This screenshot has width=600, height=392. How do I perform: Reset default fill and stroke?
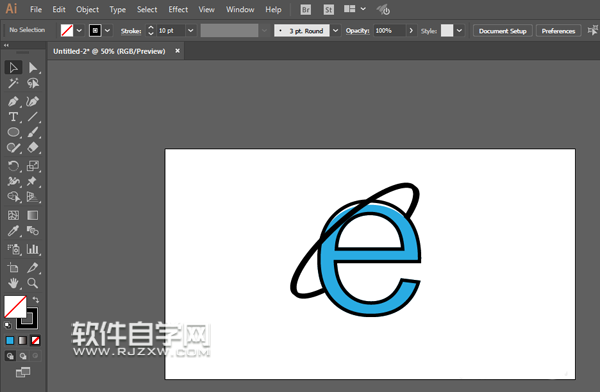(x=8, y=325)
